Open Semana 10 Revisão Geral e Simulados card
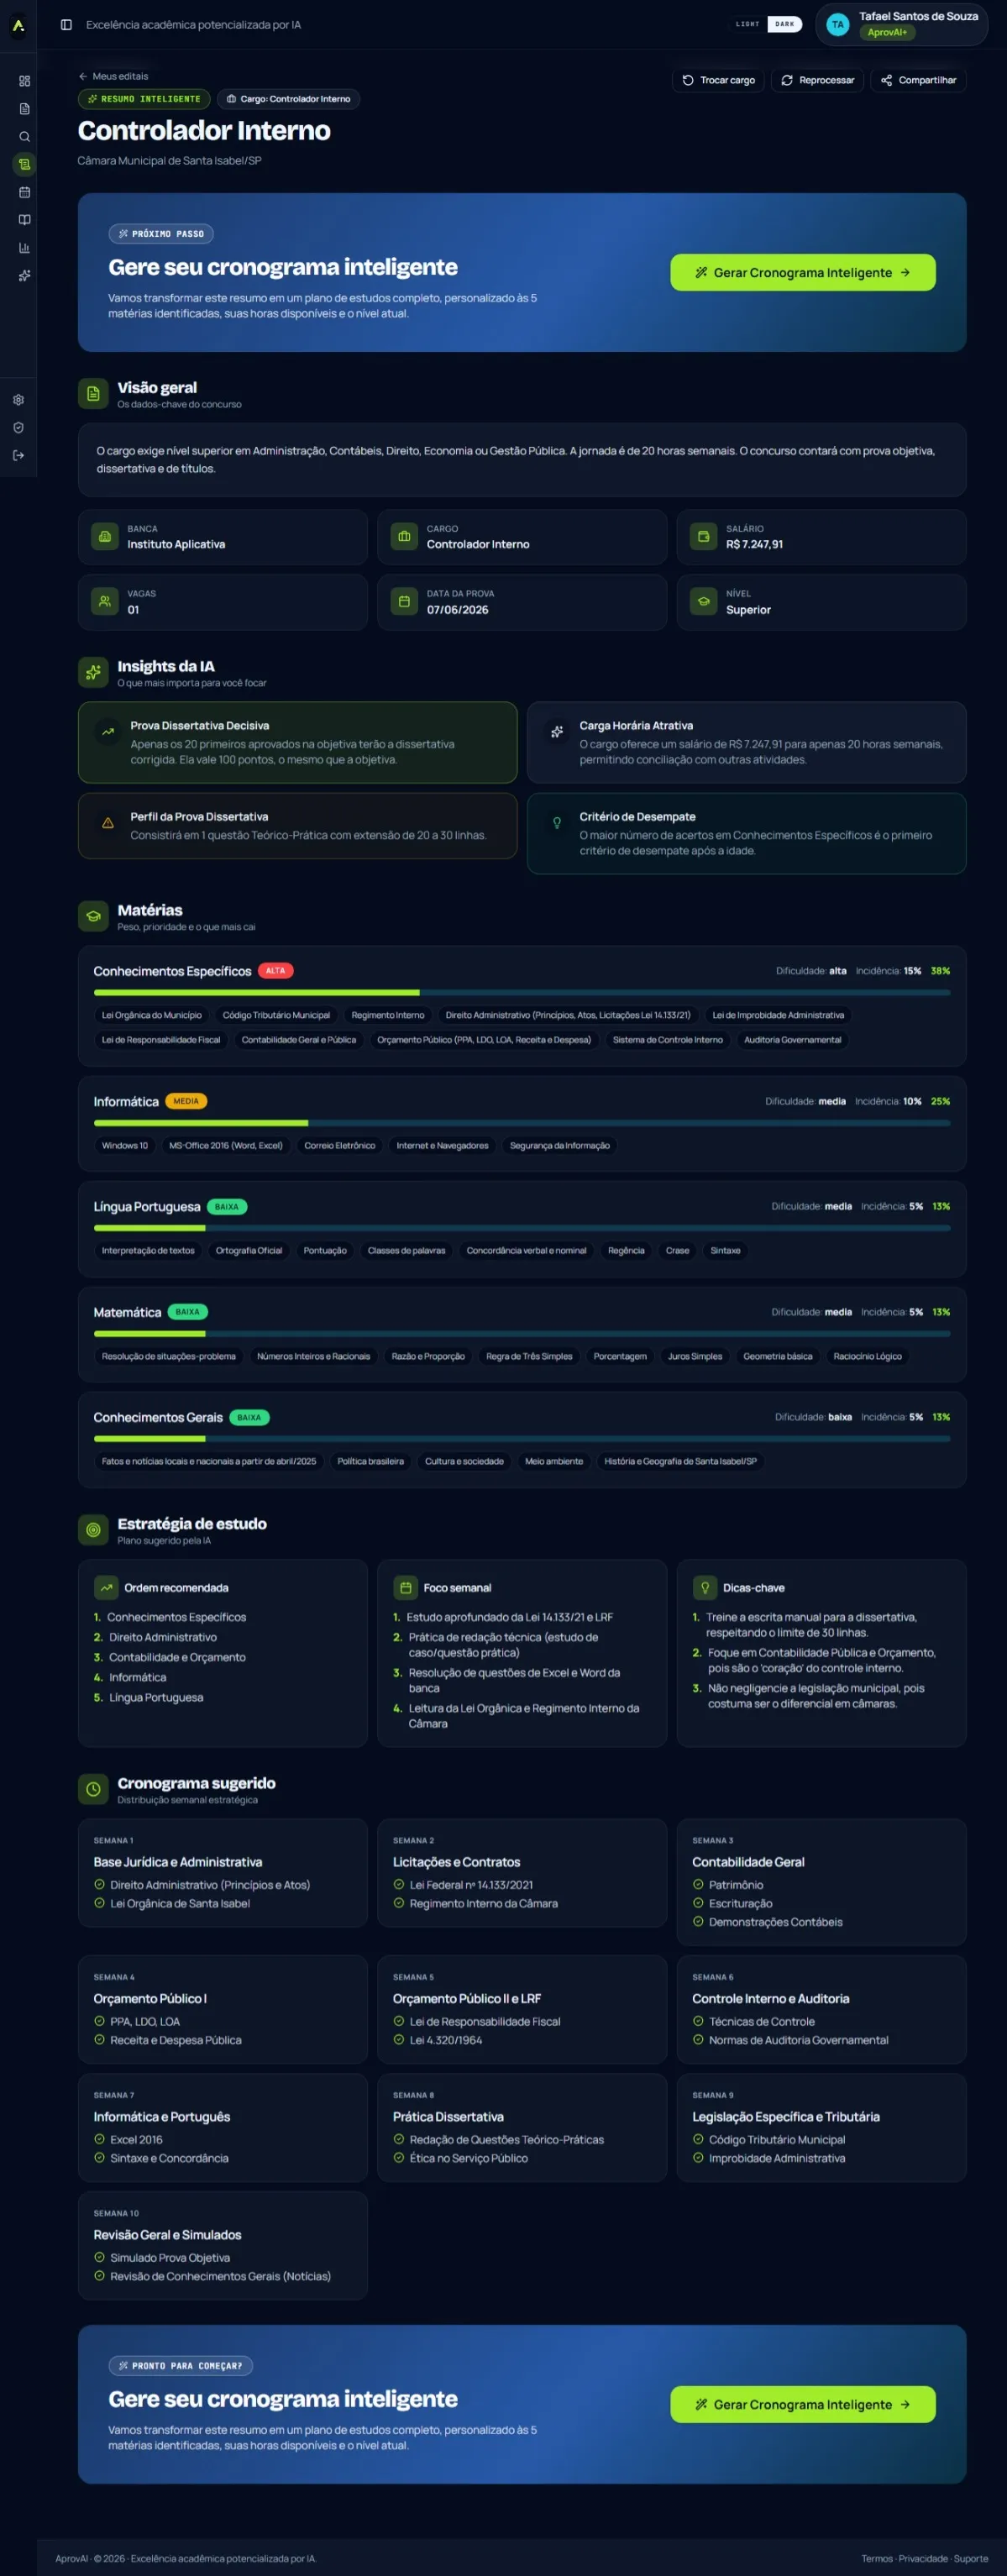Screen dimensions: 1007x2576 point(223,2246)
